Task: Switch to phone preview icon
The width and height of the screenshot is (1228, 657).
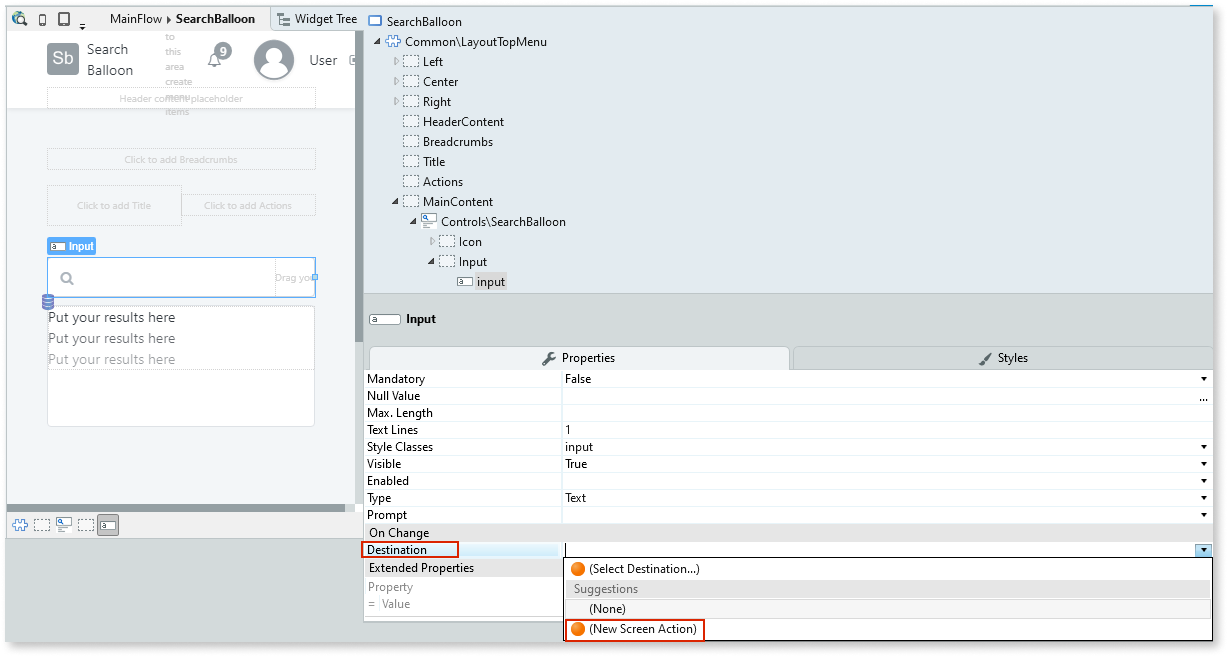Action: click(x=42, y=19)
